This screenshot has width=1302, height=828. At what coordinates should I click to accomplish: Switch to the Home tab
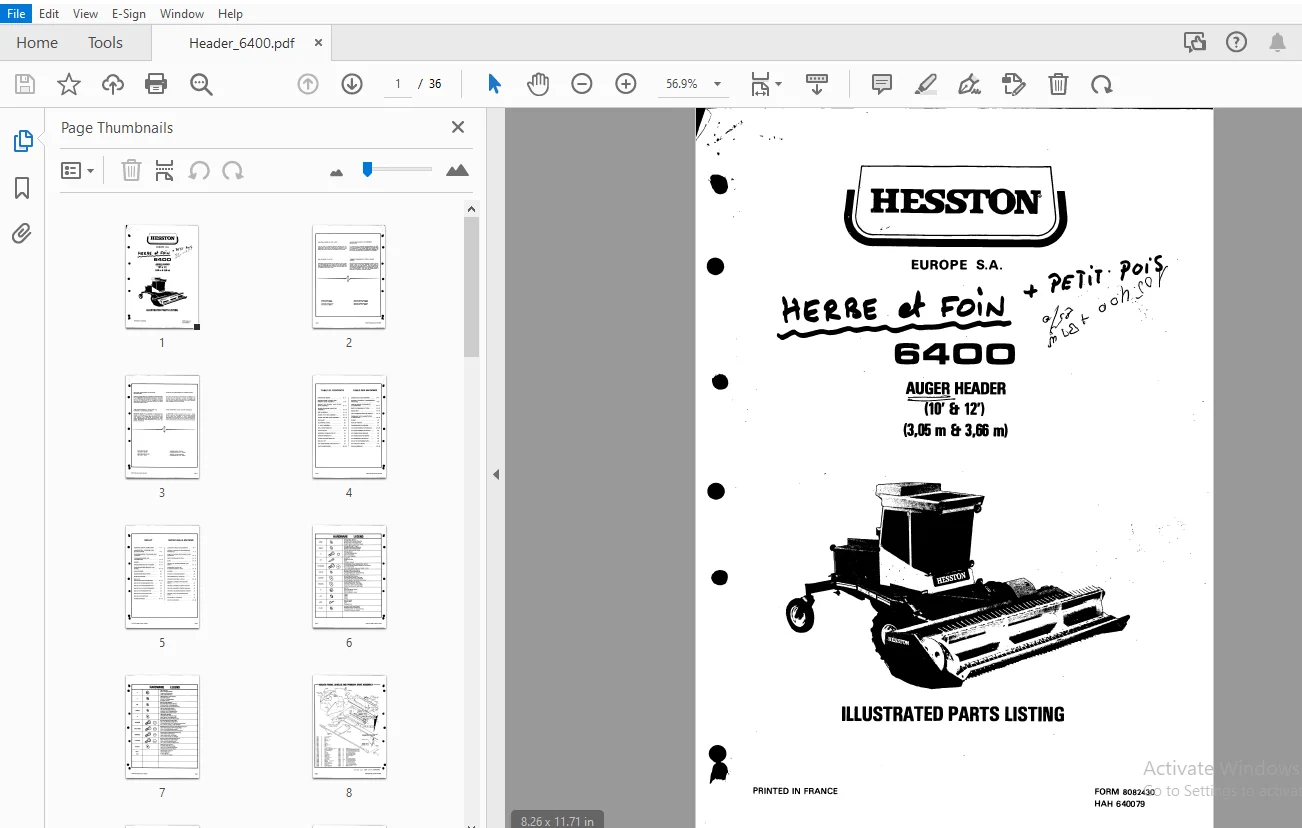coord(37,42)
